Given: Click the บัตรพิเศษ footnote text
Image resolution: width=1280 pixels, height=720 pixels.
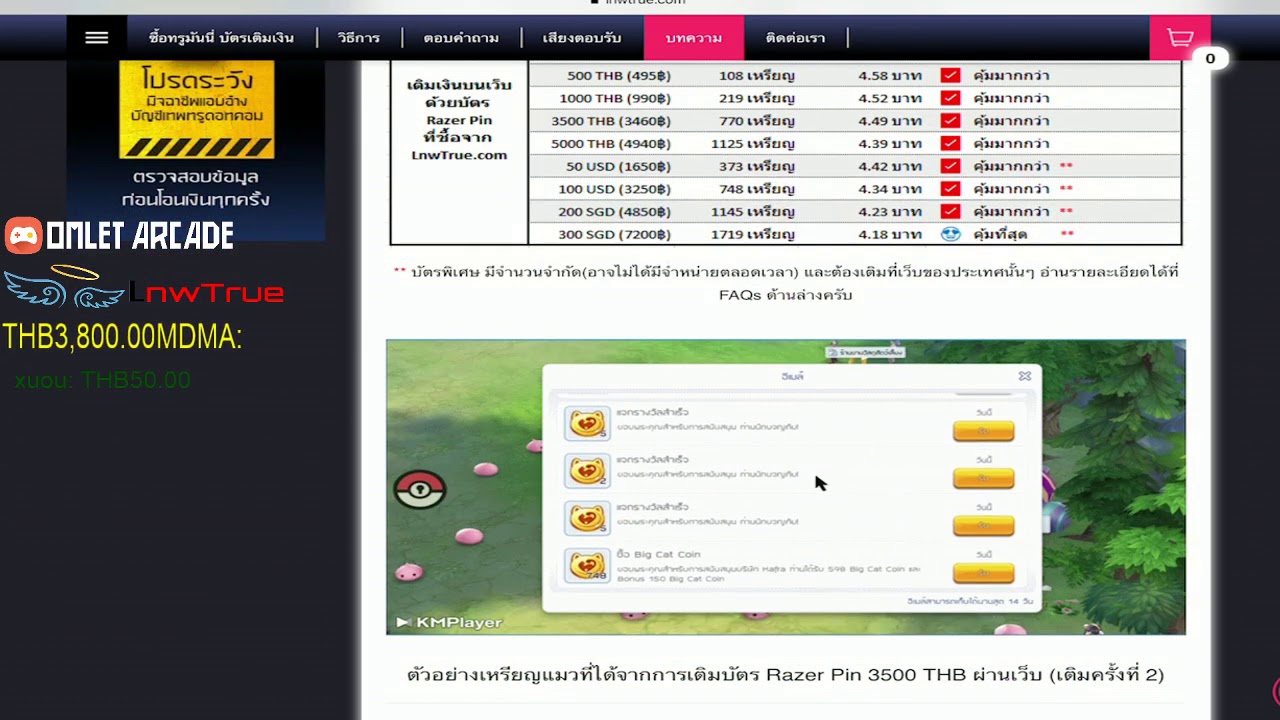Looking at the screenshot, I should pyautogui.click(x=786, y=283).
